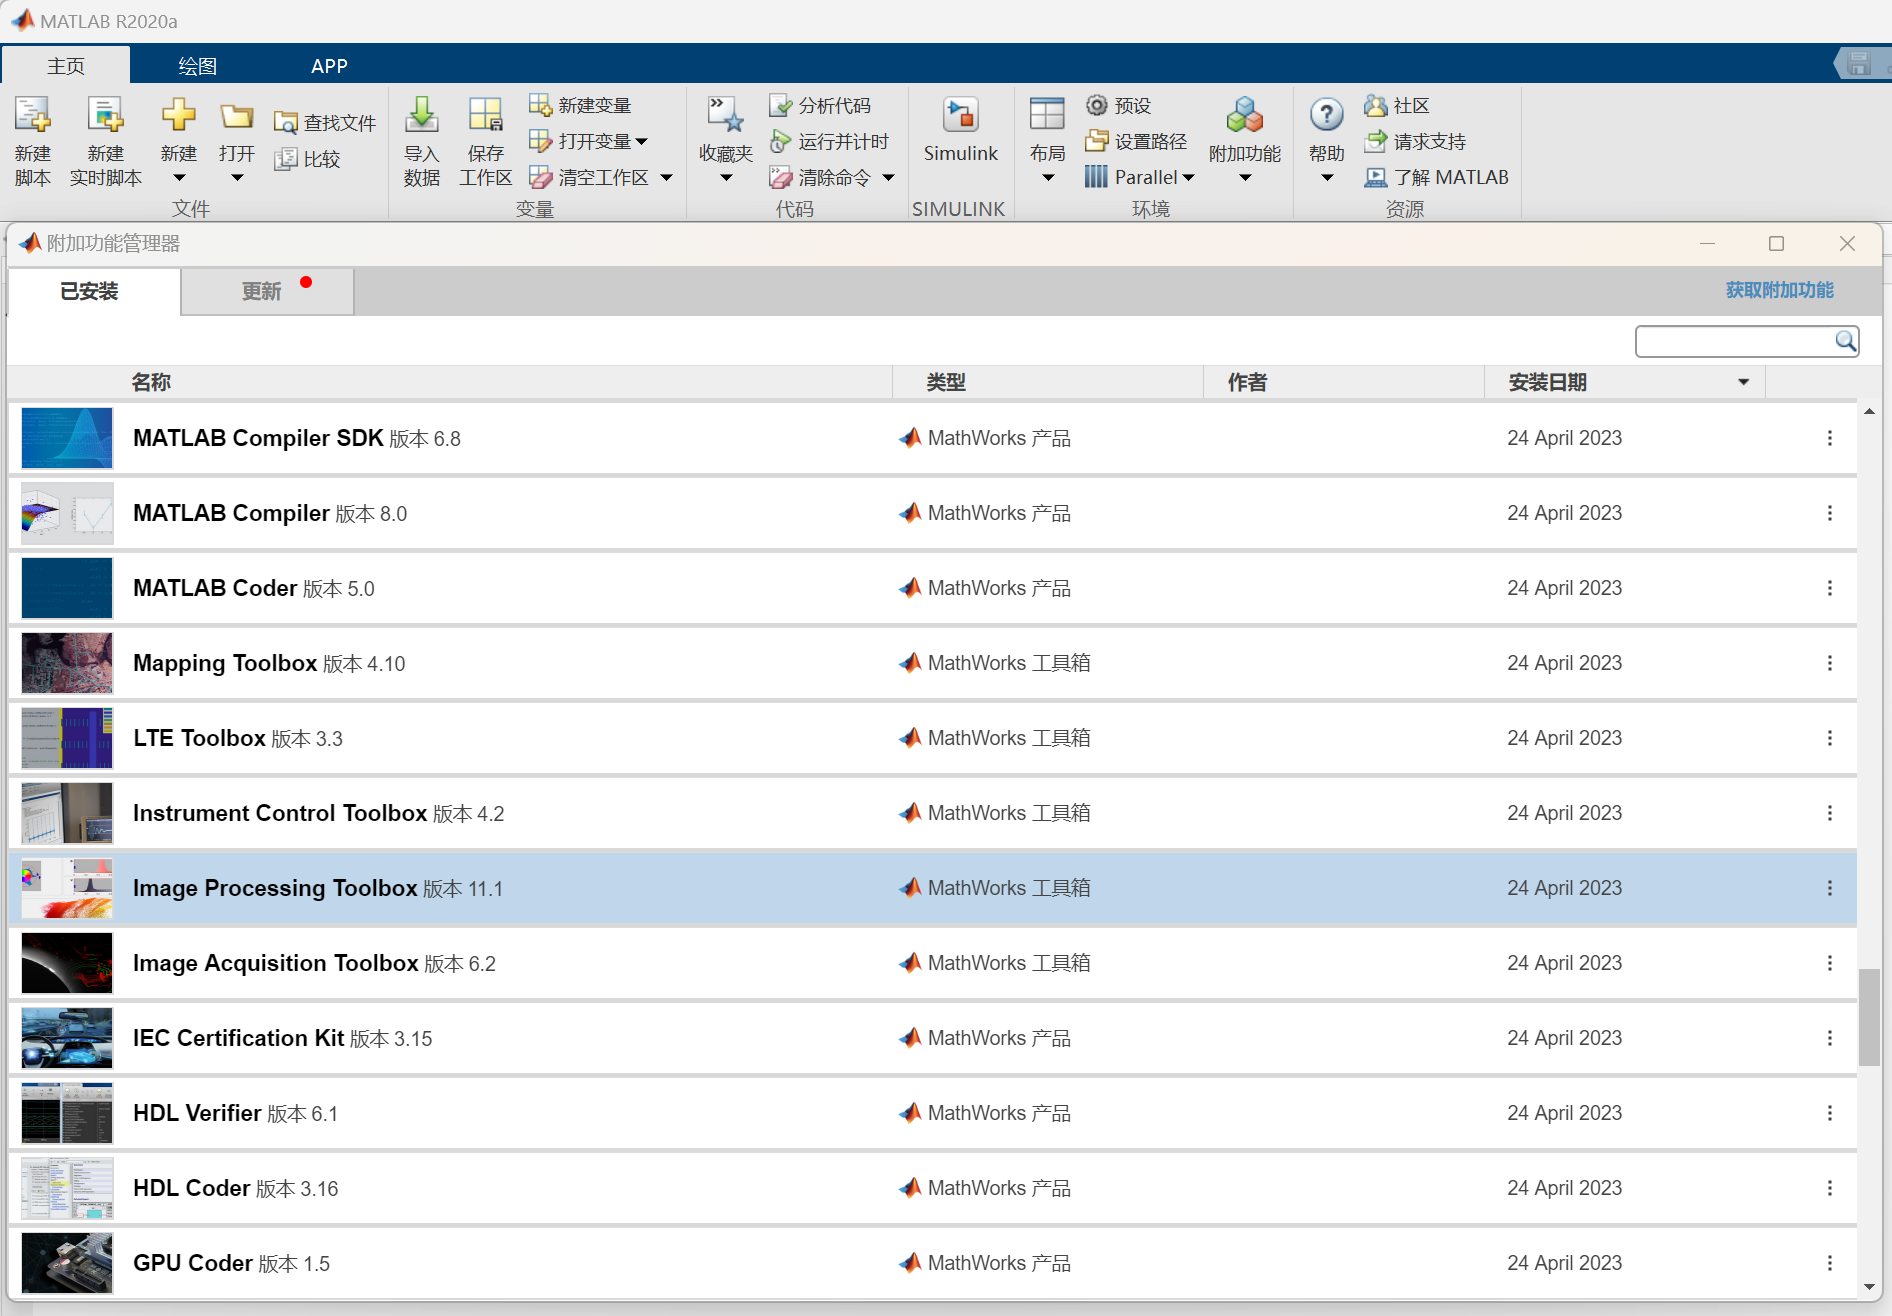
Task: Click the 收藏夹 (Favorites) icon
Action: pyautogui.click(x=726, y=116)
